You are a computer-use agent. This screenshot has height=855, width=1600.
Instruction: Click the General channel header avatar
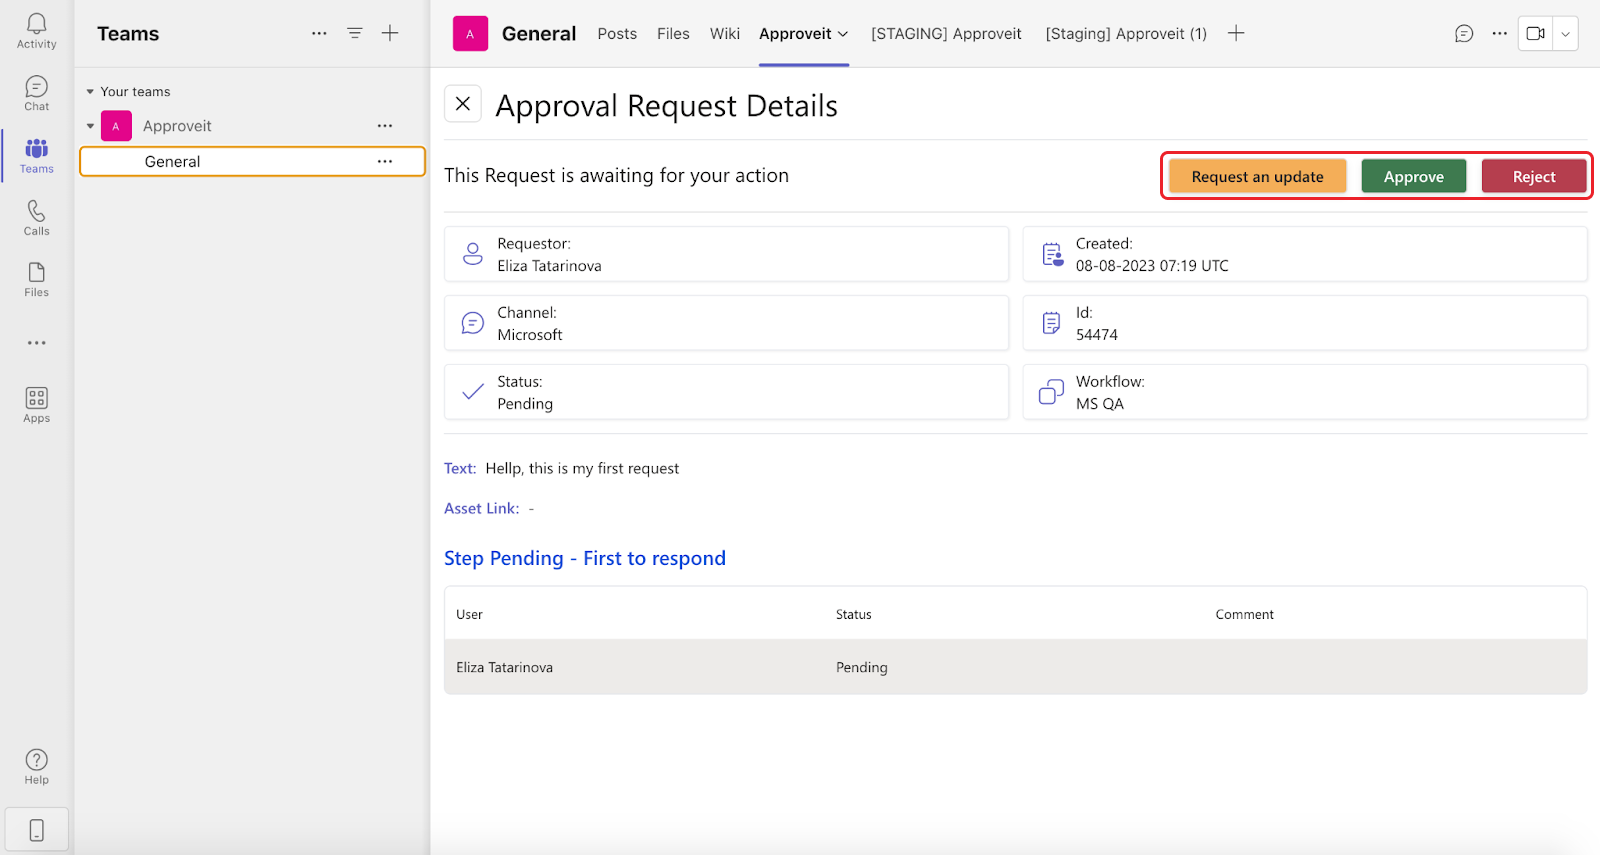470,33
